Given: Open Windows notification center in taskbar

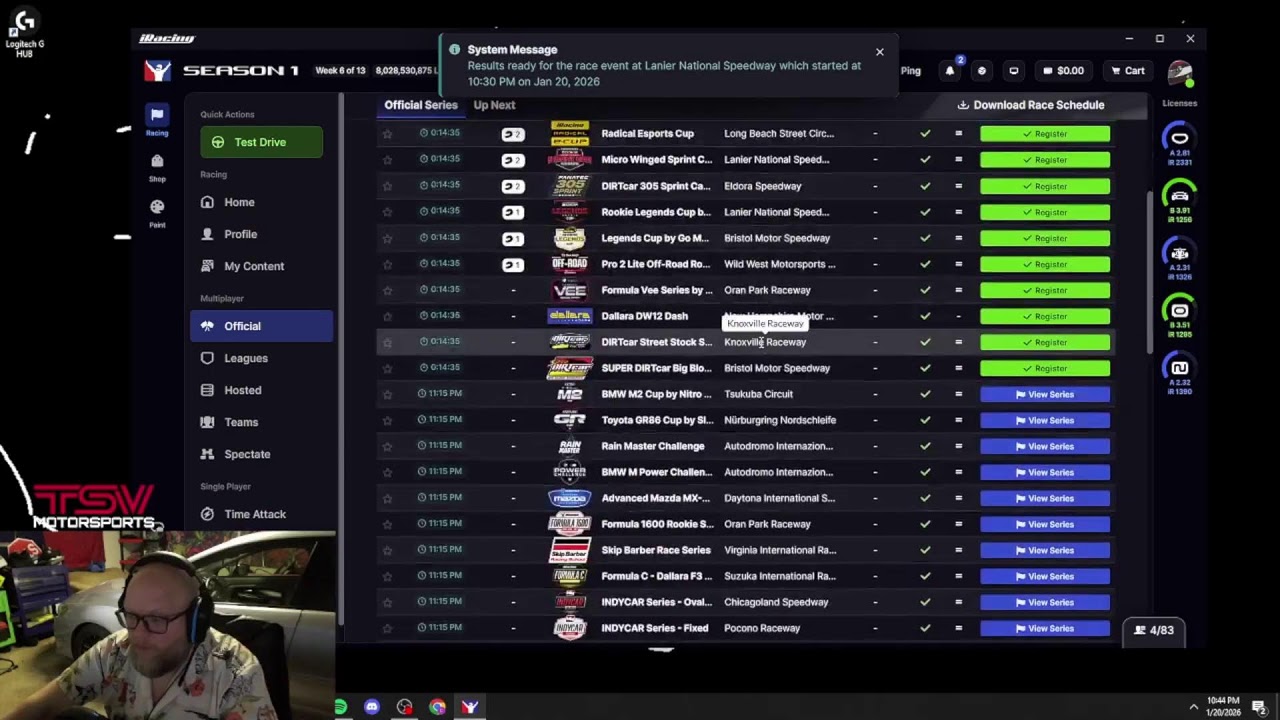Looking at the screenshot, I should pyautogui.click(x=1259, y=707).
